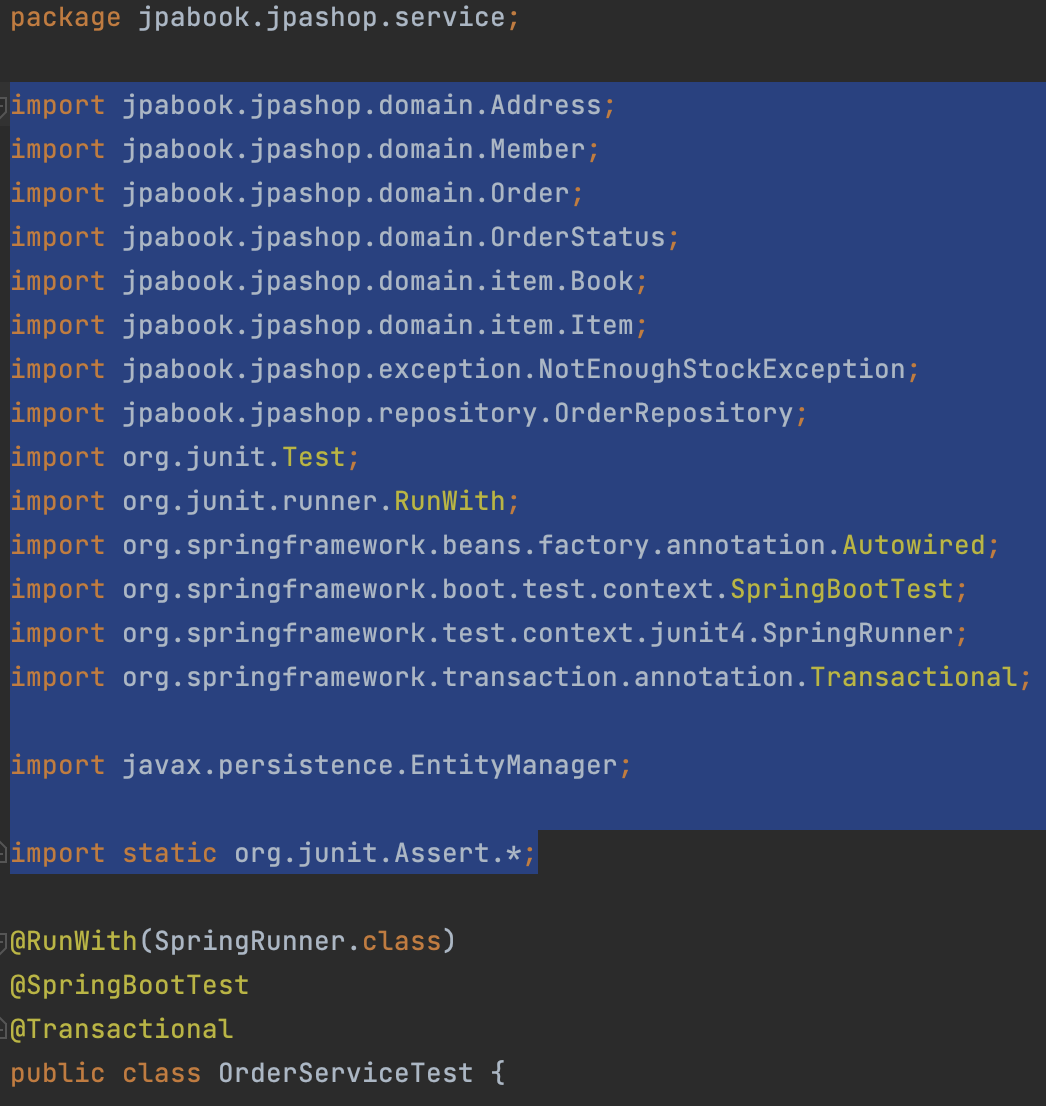1046x1106 pixels.
Task: Click fold end marker beside @Transactional annotation
Action: (x=4, y=1029)
